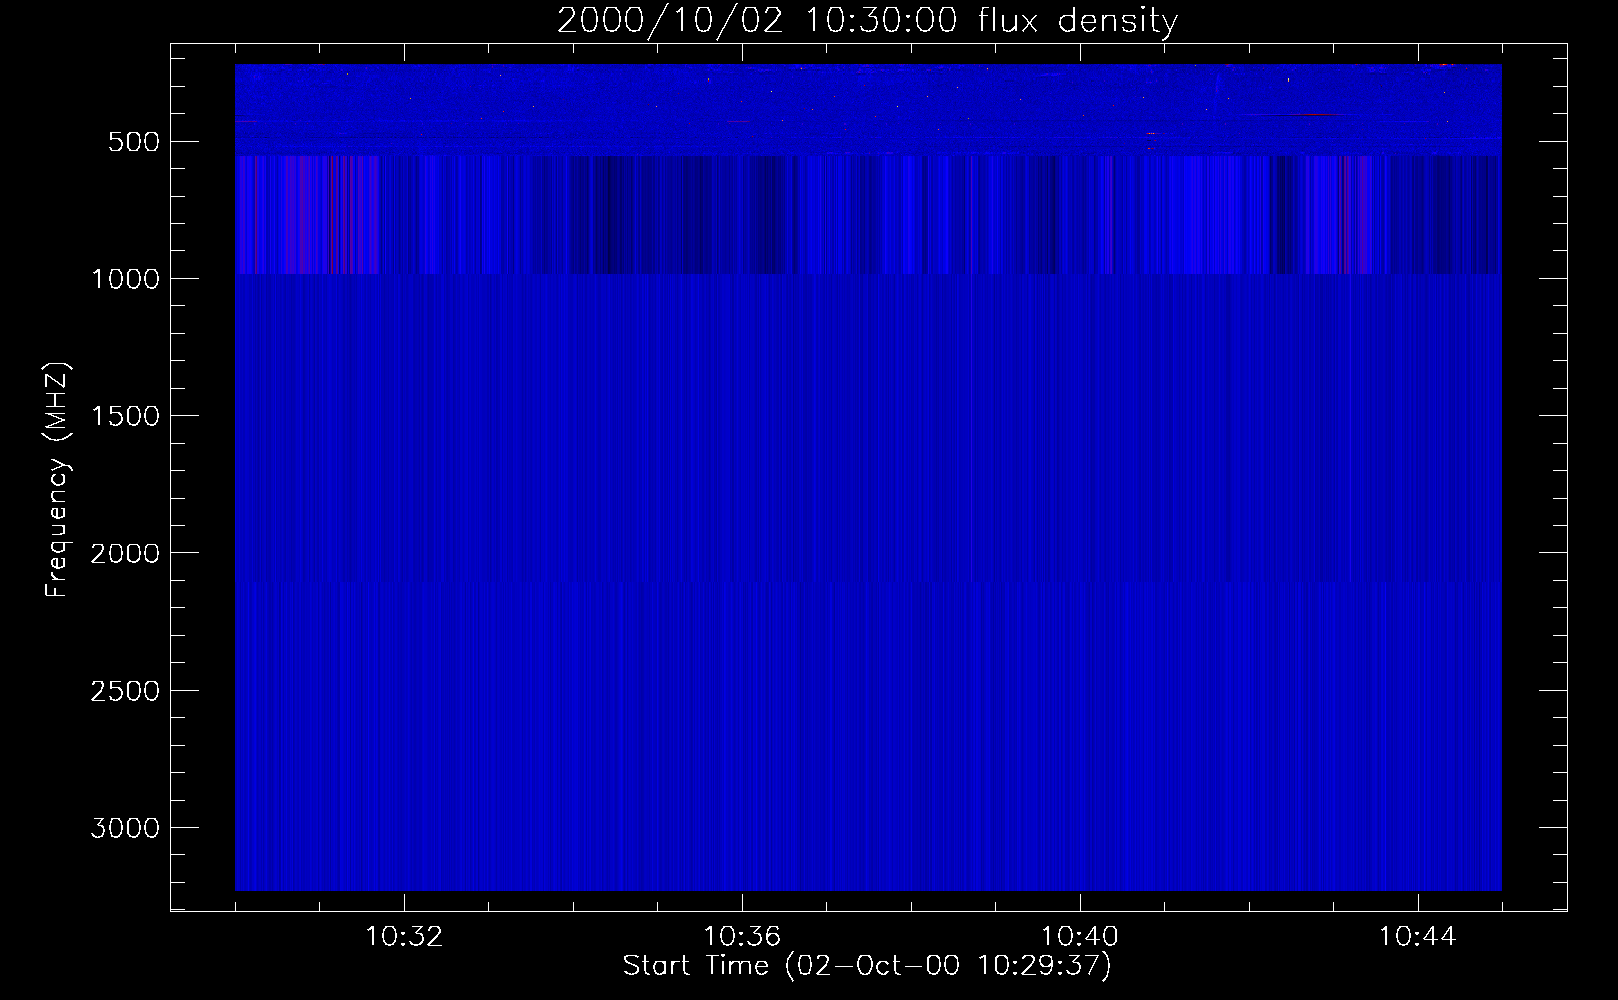Click the 2000 frequency tick label

(125, 553)
